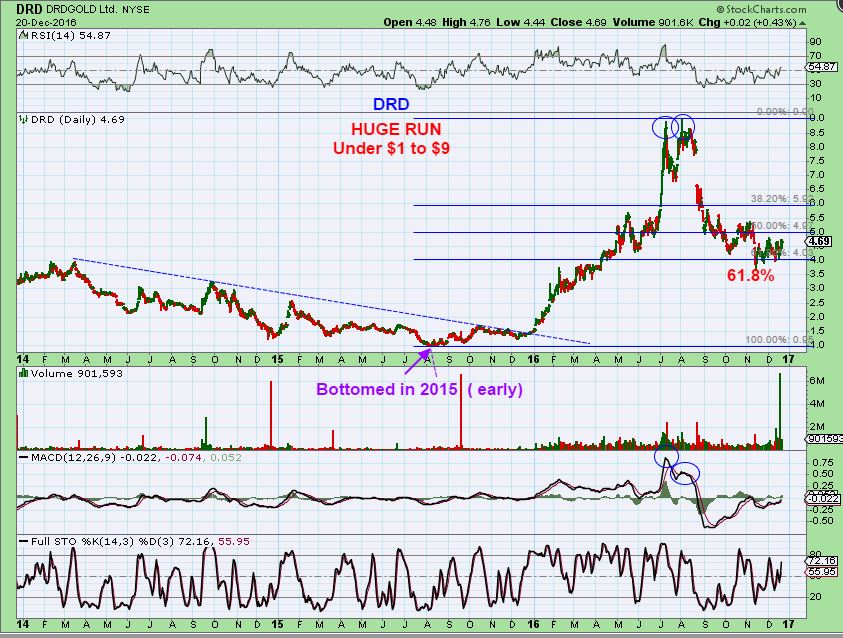Click the 4M volume axis label
The image size is (843, 638).
(817, 404)
